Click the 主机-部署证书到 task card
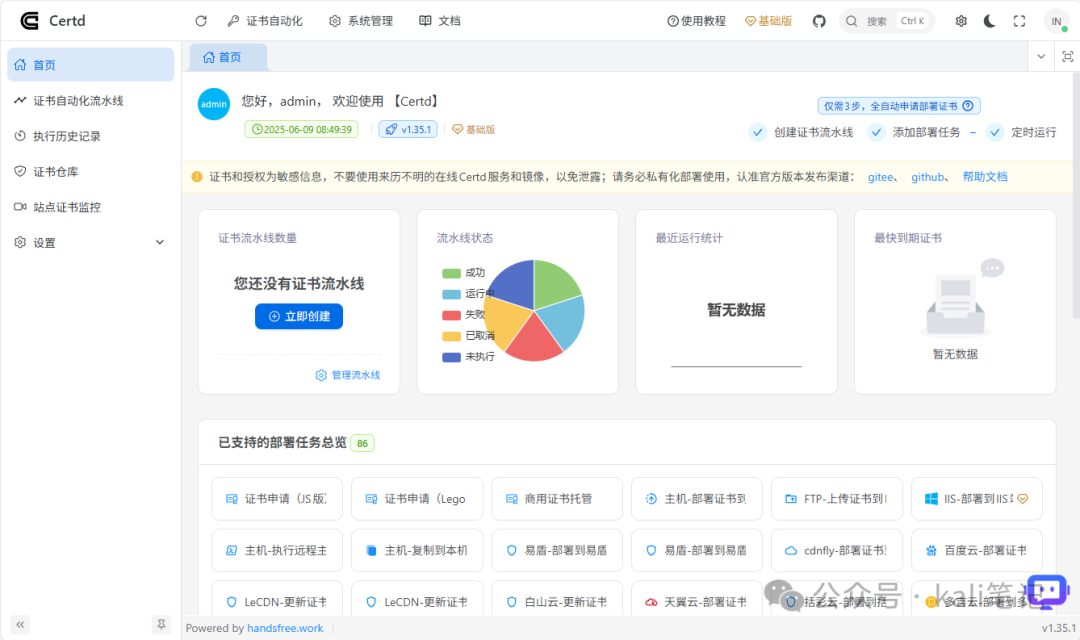 [696, 499]
